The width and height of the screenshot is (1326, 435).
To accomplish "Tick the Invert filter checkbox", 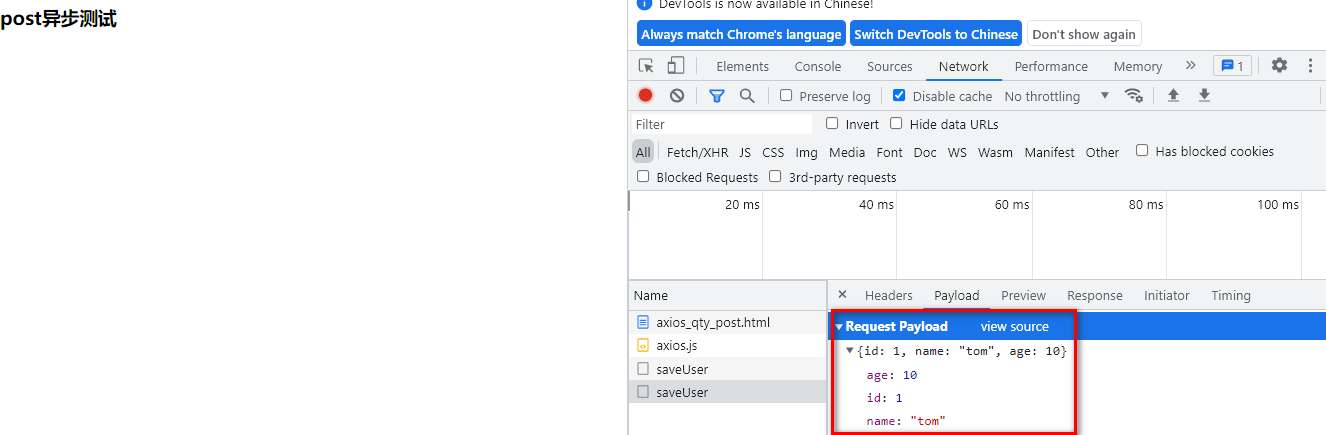I will (832, 124).
